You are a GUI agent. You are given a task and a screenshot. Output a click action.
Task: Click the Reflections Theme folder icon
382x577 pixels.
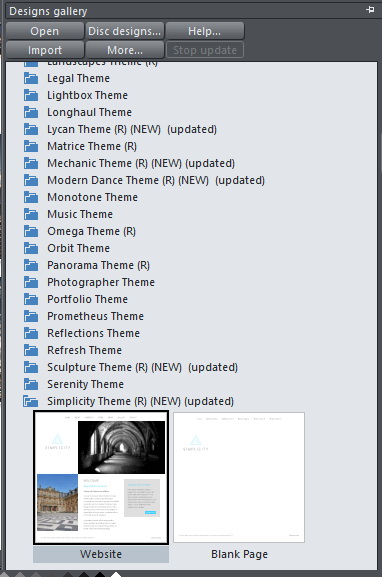(x=31, y=333)
